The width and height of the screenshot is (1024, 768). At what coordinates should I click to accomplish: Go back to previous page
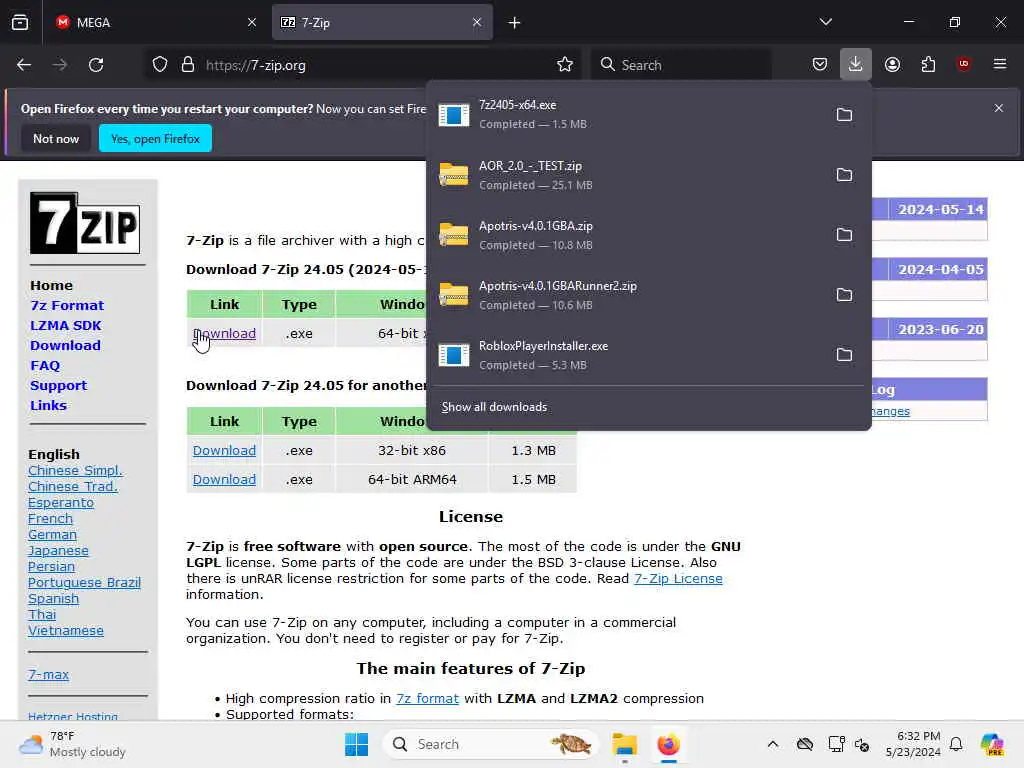point(24,65)
